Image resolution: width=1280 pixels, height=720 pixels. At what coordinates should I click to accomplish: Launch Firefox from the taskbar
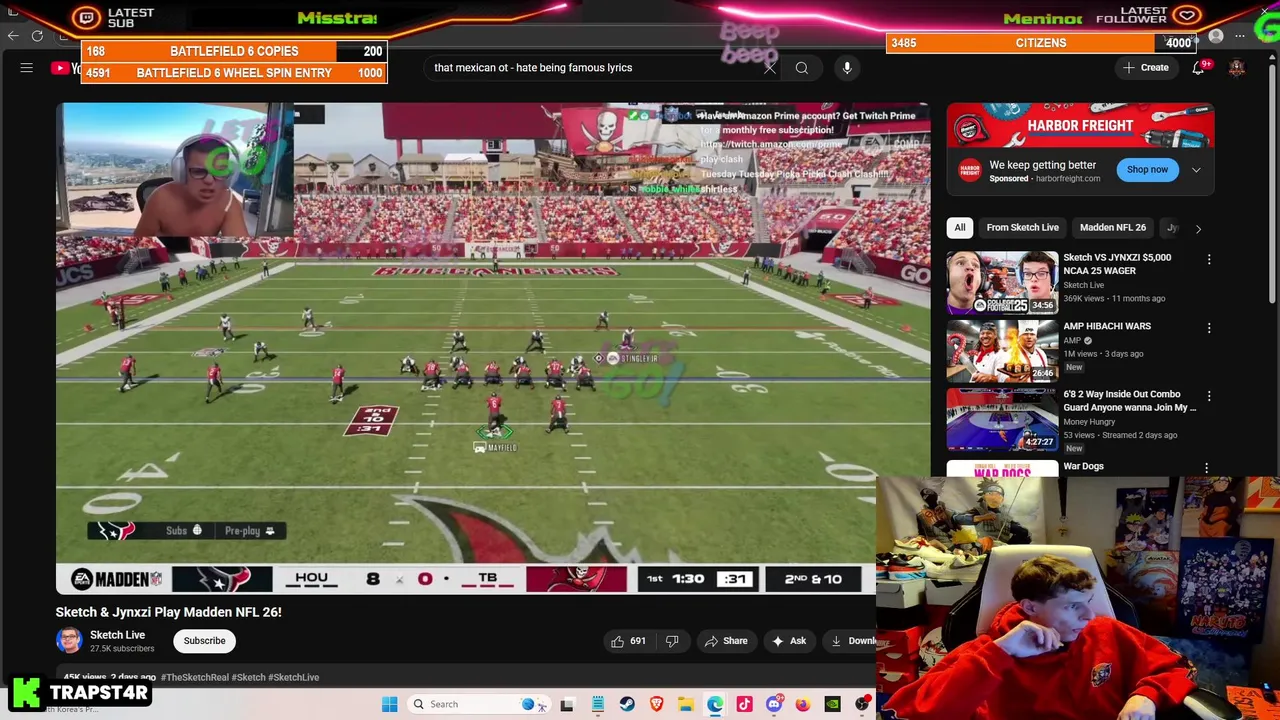[803, 704]
